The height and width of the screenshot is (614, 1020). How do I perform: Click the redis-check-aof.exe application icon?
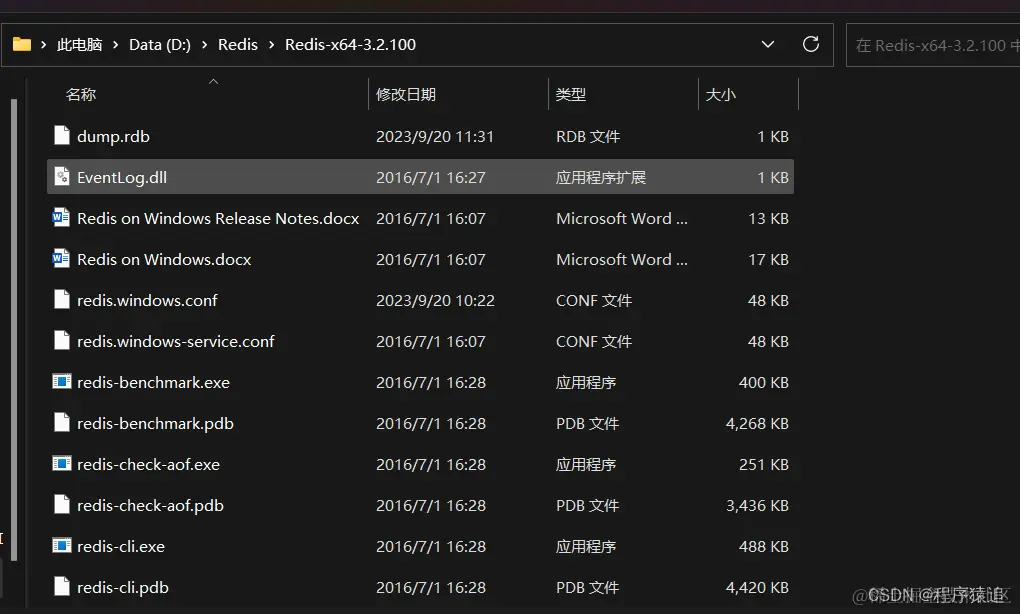pos(62,463)
